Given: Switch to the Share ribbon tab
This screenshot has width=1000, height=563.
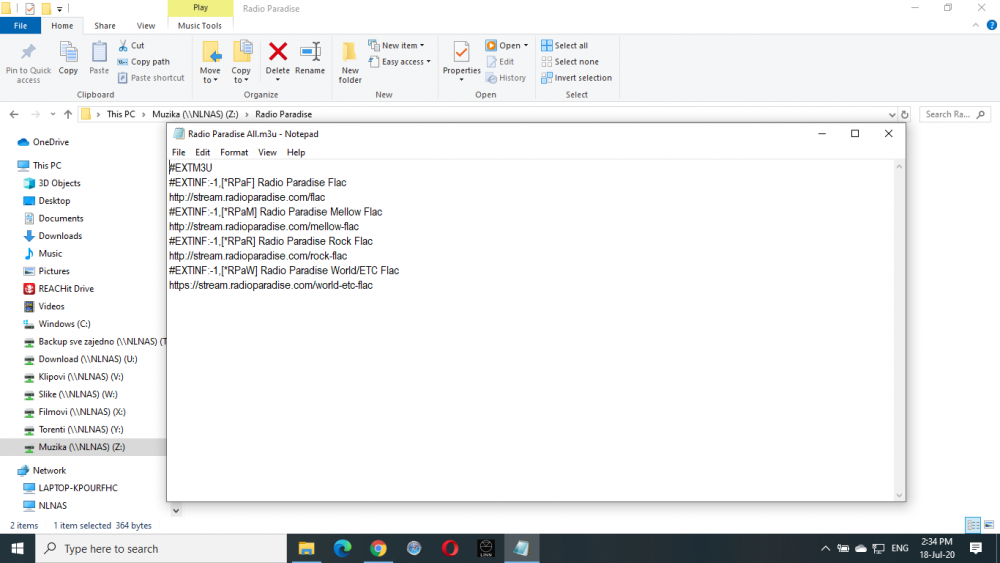Looking at the screenshot, I should click(x=105, y=26).
